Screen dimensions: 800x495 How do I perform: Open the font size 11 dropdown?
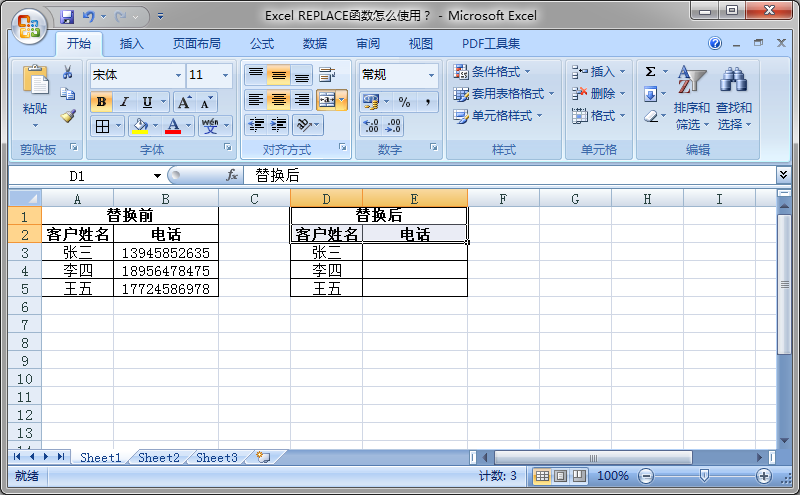tap(225, 75)
